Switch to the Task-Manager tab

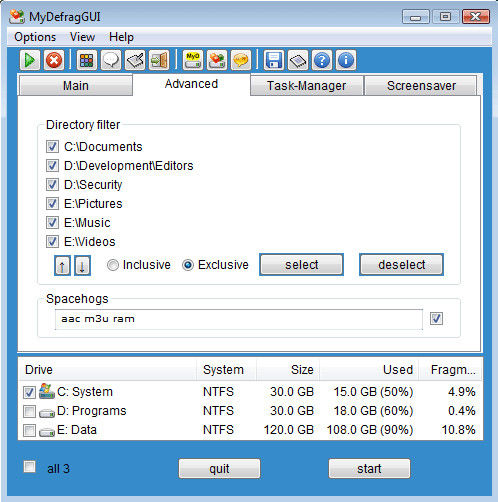click(306, 86)
